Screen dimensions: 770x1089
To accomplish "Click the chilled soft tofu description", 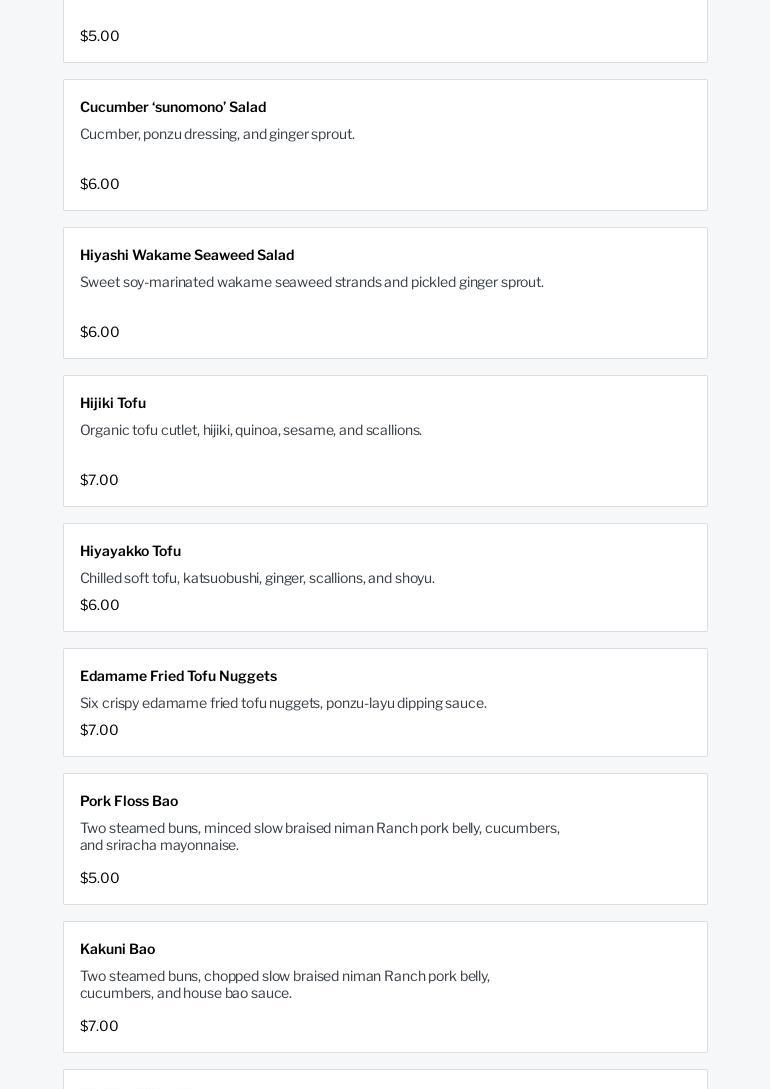I will coord(257,578).
